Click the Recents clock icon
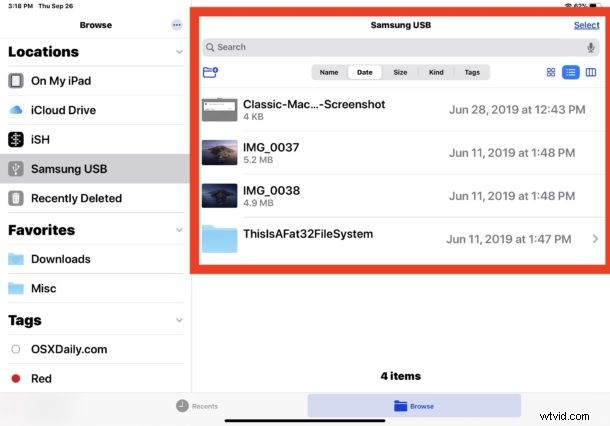610x426 pixels. [x=182, y=406]
